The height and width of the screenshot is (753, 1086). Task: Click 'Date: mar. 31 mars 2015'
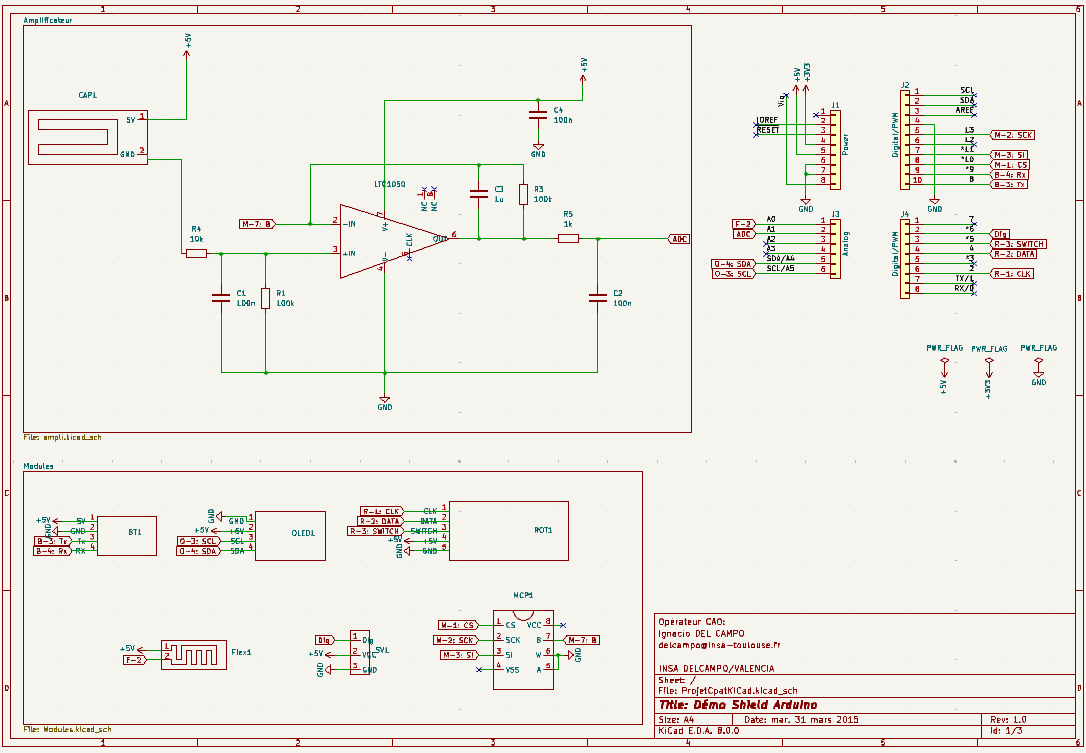pyautogui.click(x=801, y=720)
